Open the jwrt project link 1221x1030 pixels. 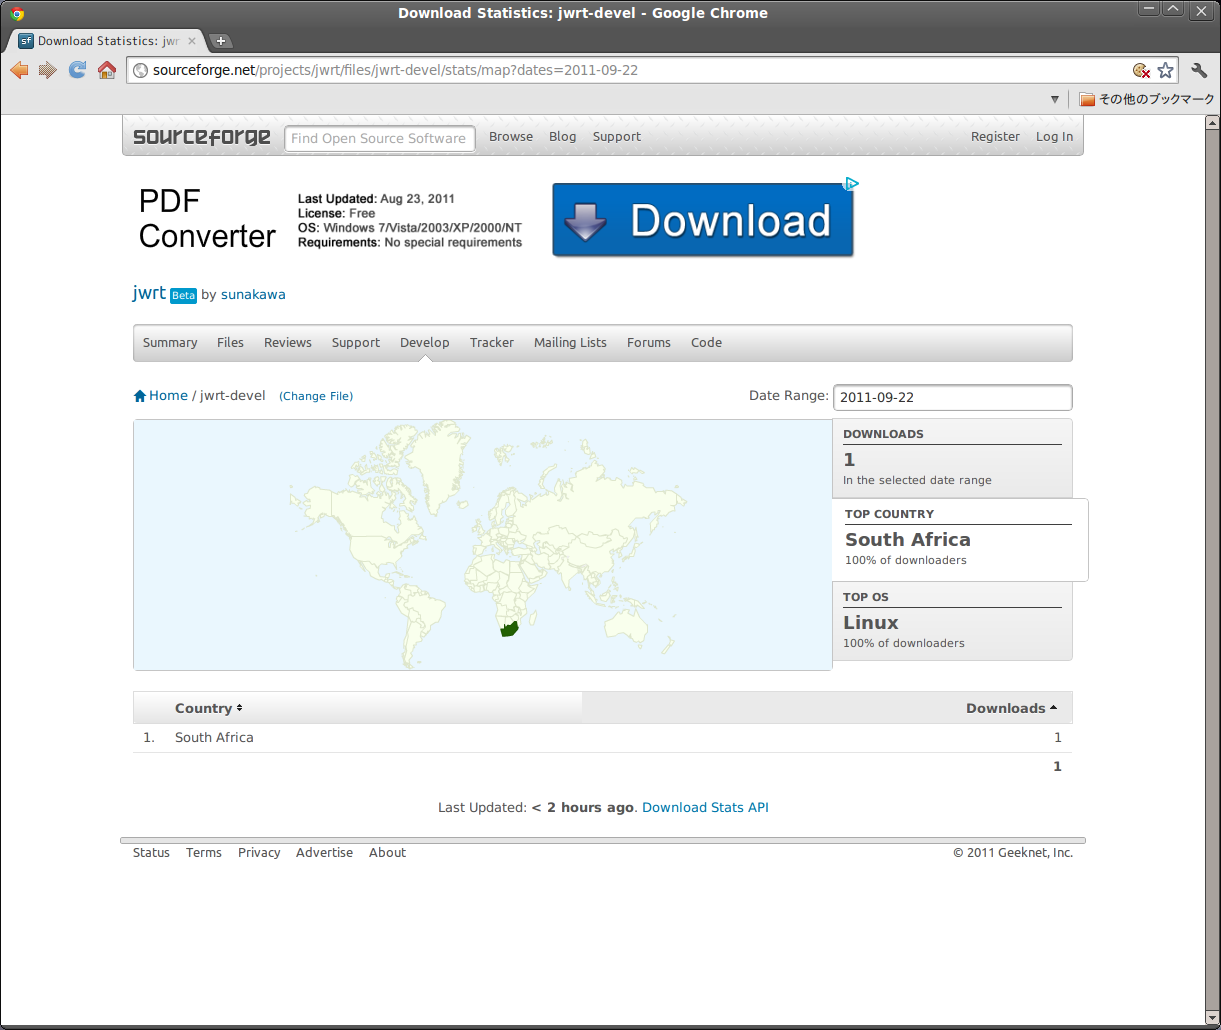tap(149, 293)
